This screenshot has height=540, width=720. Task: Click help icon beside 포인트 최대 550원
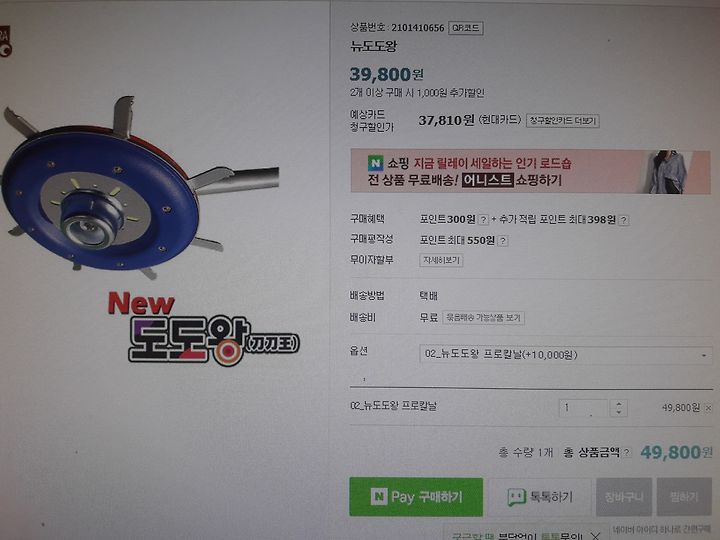[x=503, y=241]
